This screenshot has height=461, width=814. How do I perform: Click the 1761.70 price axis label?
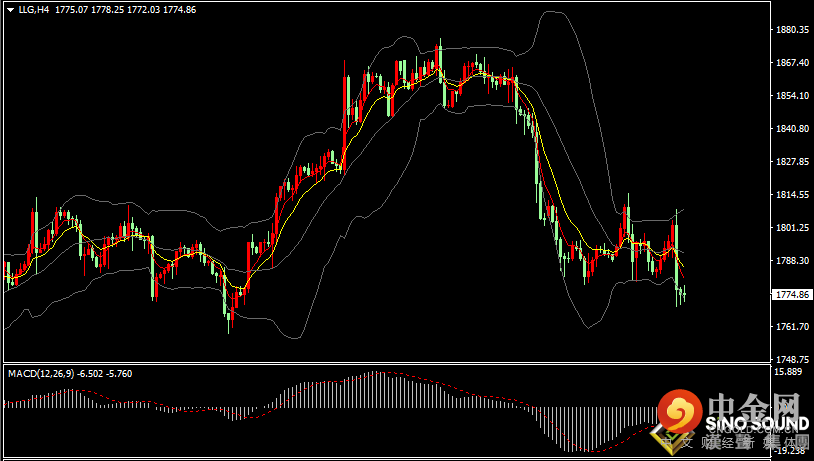pos(793,327)
